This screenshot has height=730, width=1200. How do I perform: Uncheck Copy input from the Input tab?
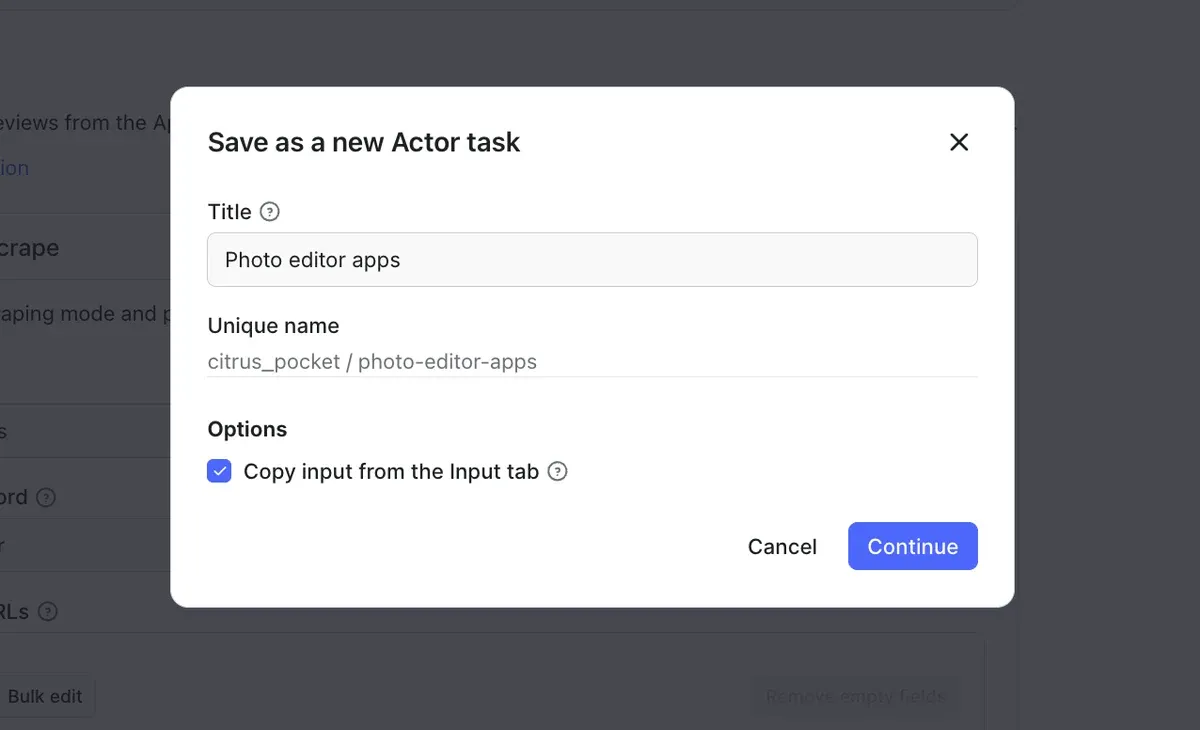coord(219,471)
